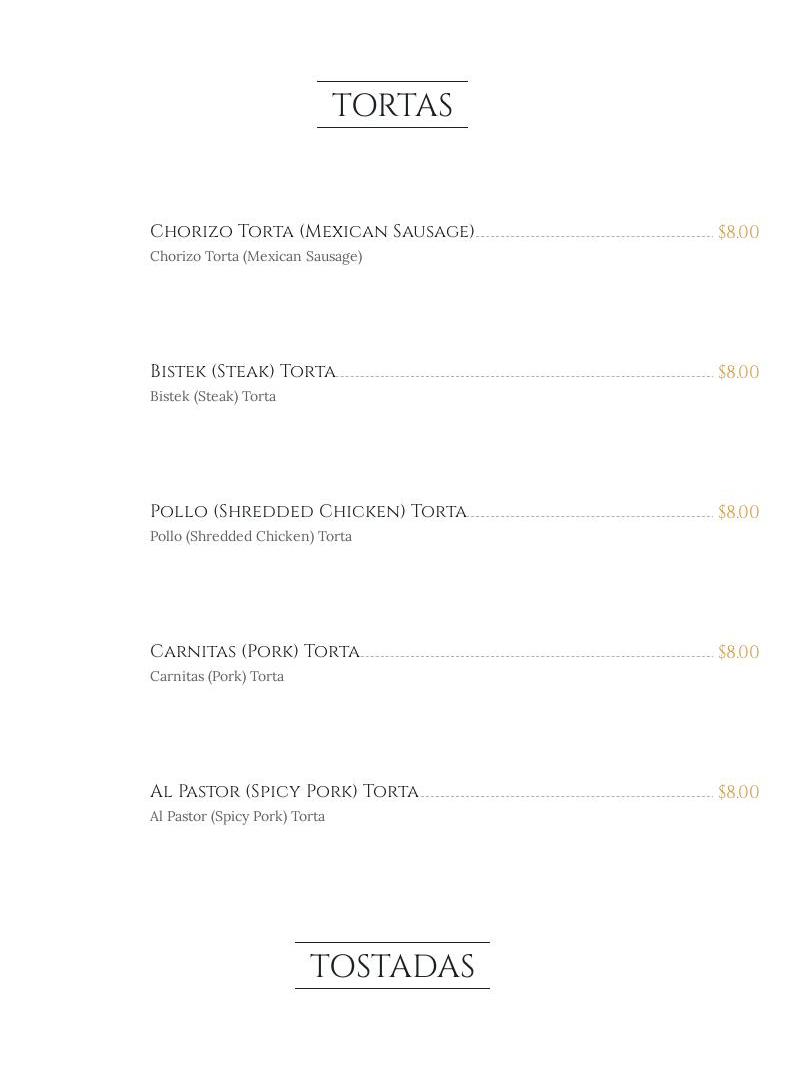Click the dotted leader line after Bistek Torta title
Image resolution: width=785 pixels, height=1082 pixels.
pyautogui.click(x=525, y=376)
